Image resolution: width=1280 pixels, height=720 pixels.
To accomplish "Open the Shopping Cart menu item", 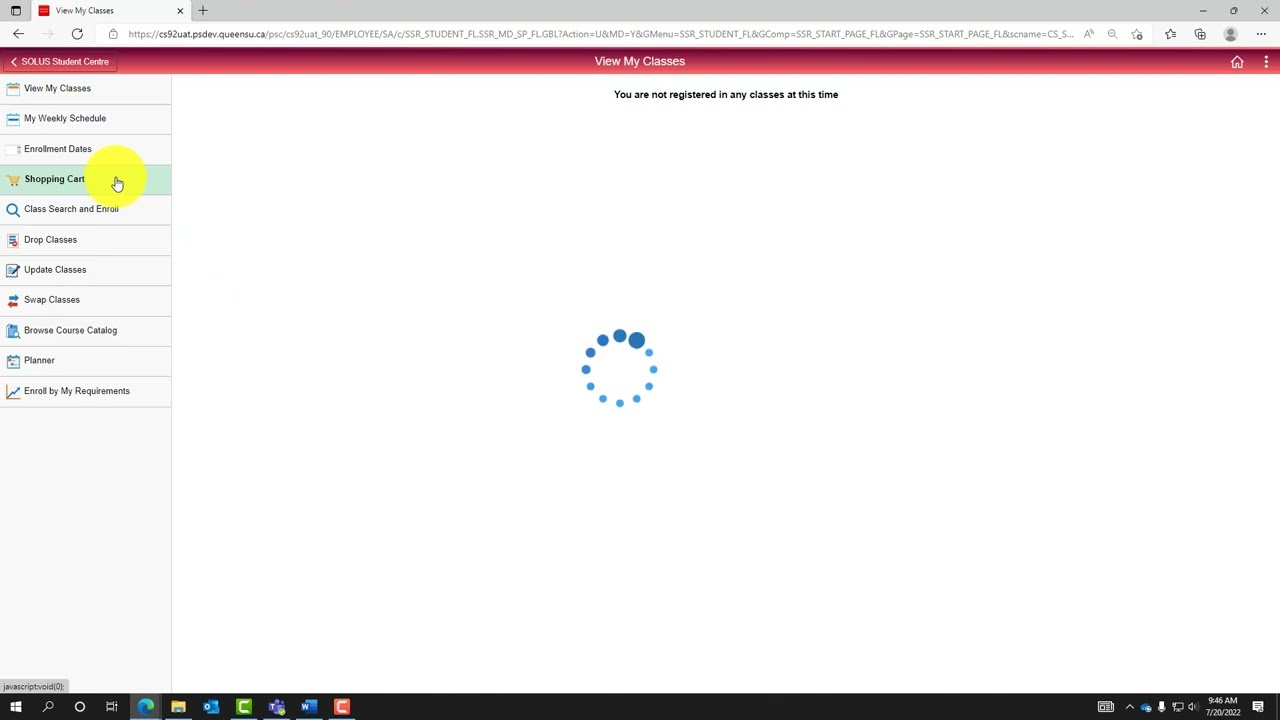I will [x=85, y=179].
